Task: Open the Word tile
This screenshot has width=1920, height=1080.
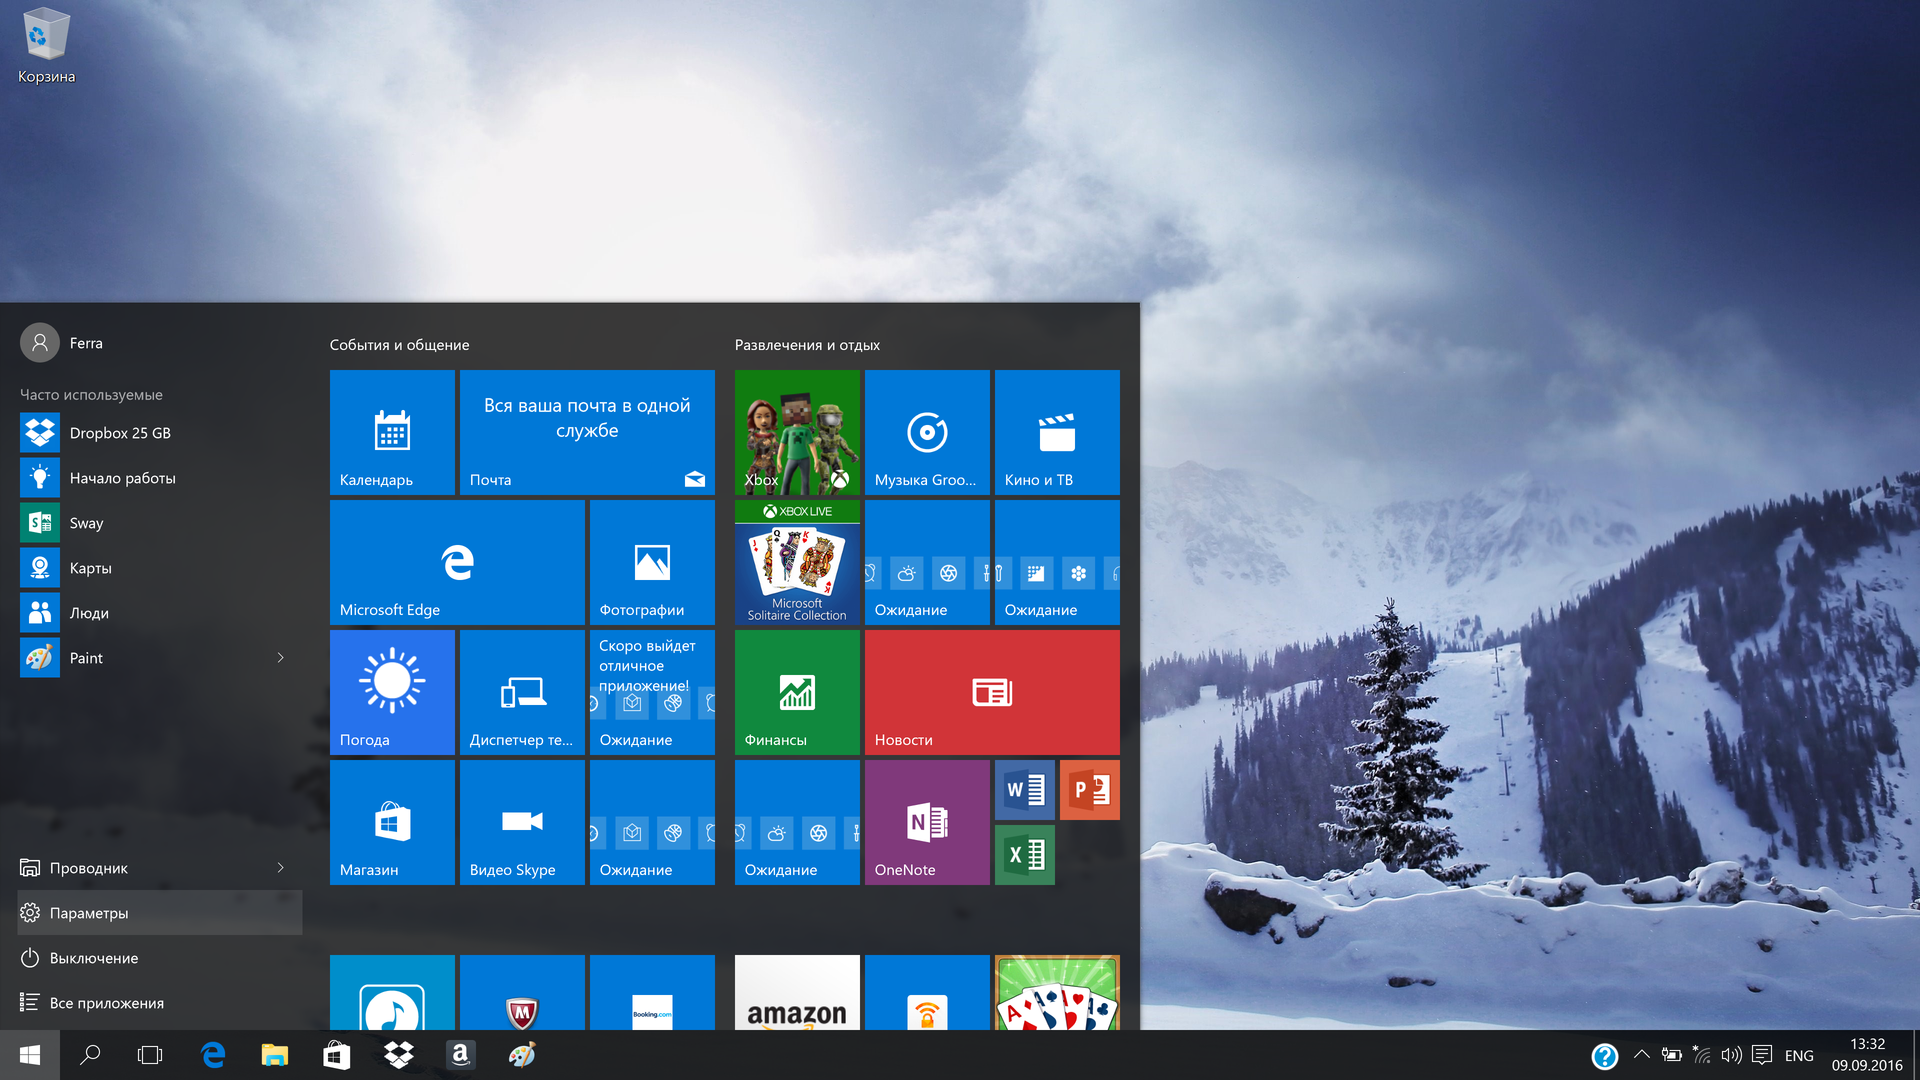Action: pos(1024,790)
